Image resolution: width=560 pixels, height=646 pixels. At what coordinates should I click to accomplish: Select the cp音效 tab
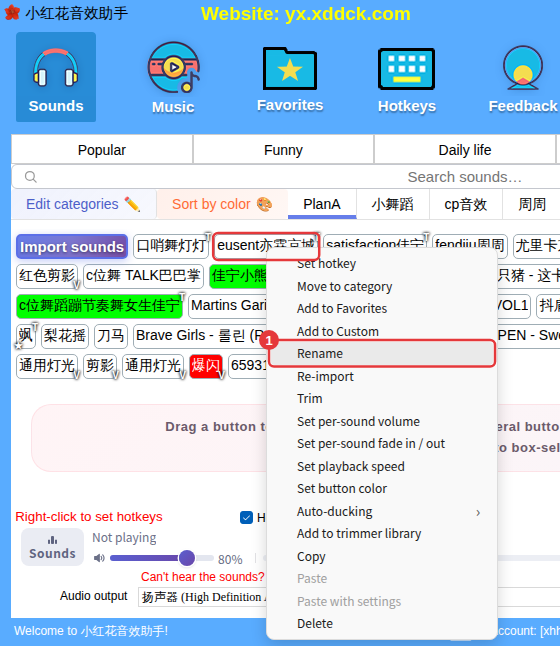point(466,204)
